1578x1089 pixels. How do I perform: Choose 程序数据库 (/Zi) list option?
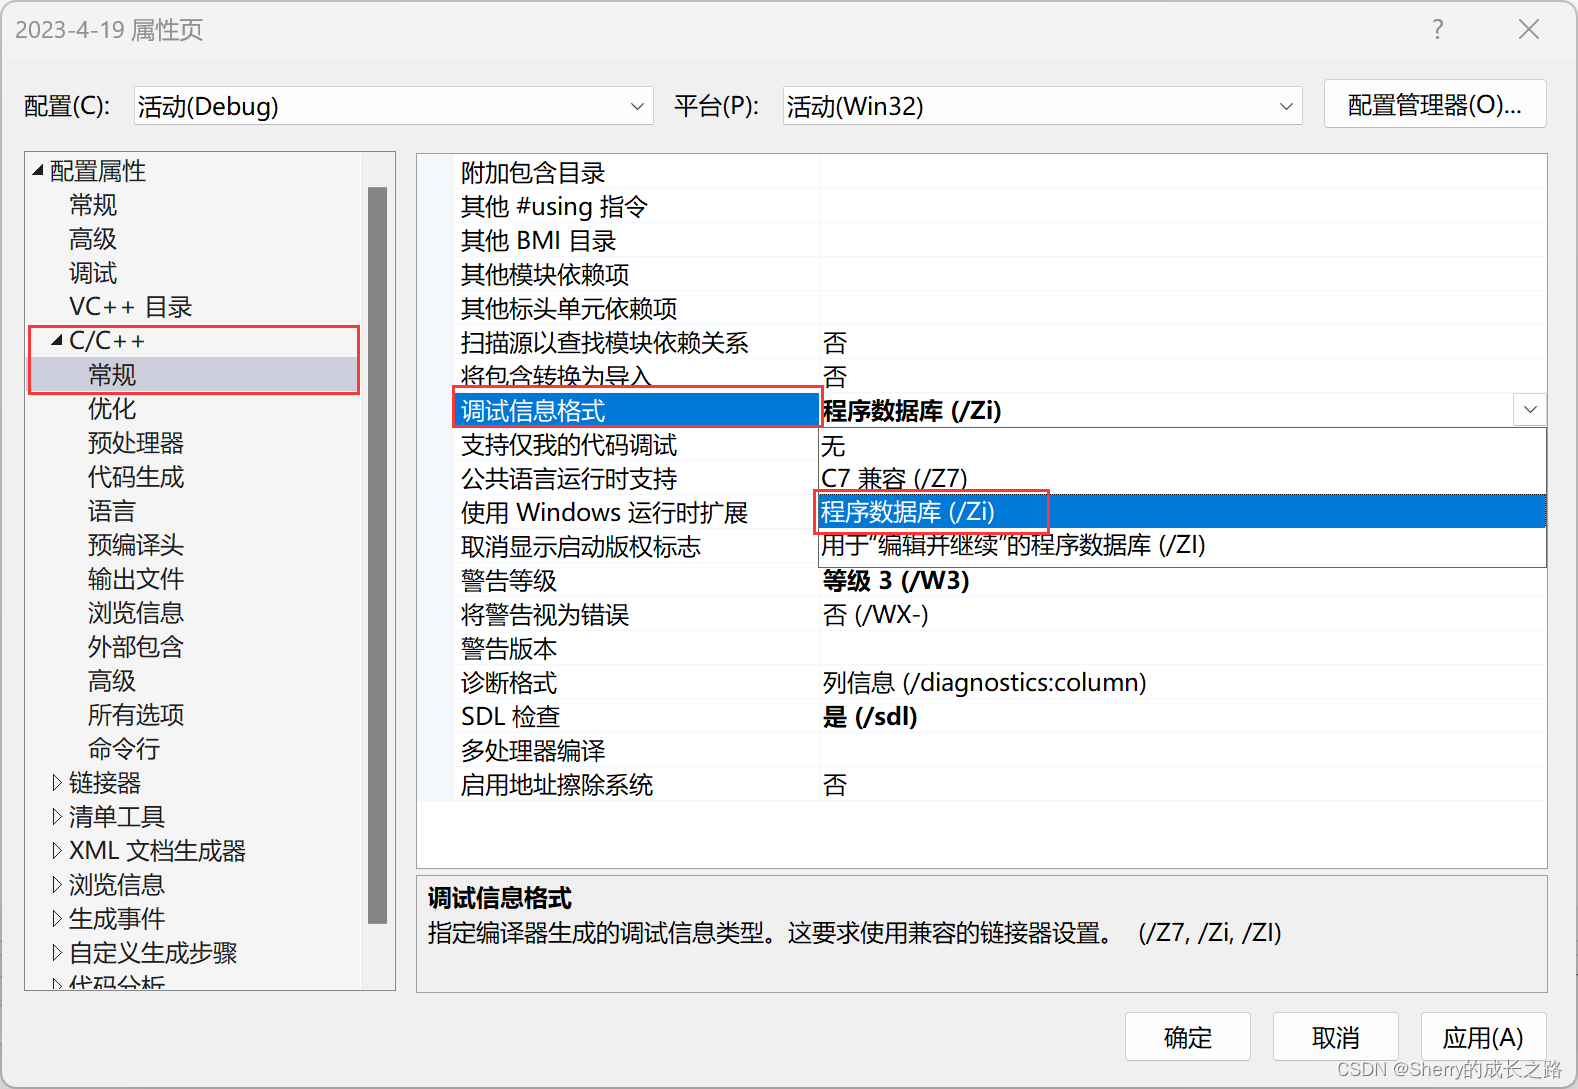coord(1182,511)
